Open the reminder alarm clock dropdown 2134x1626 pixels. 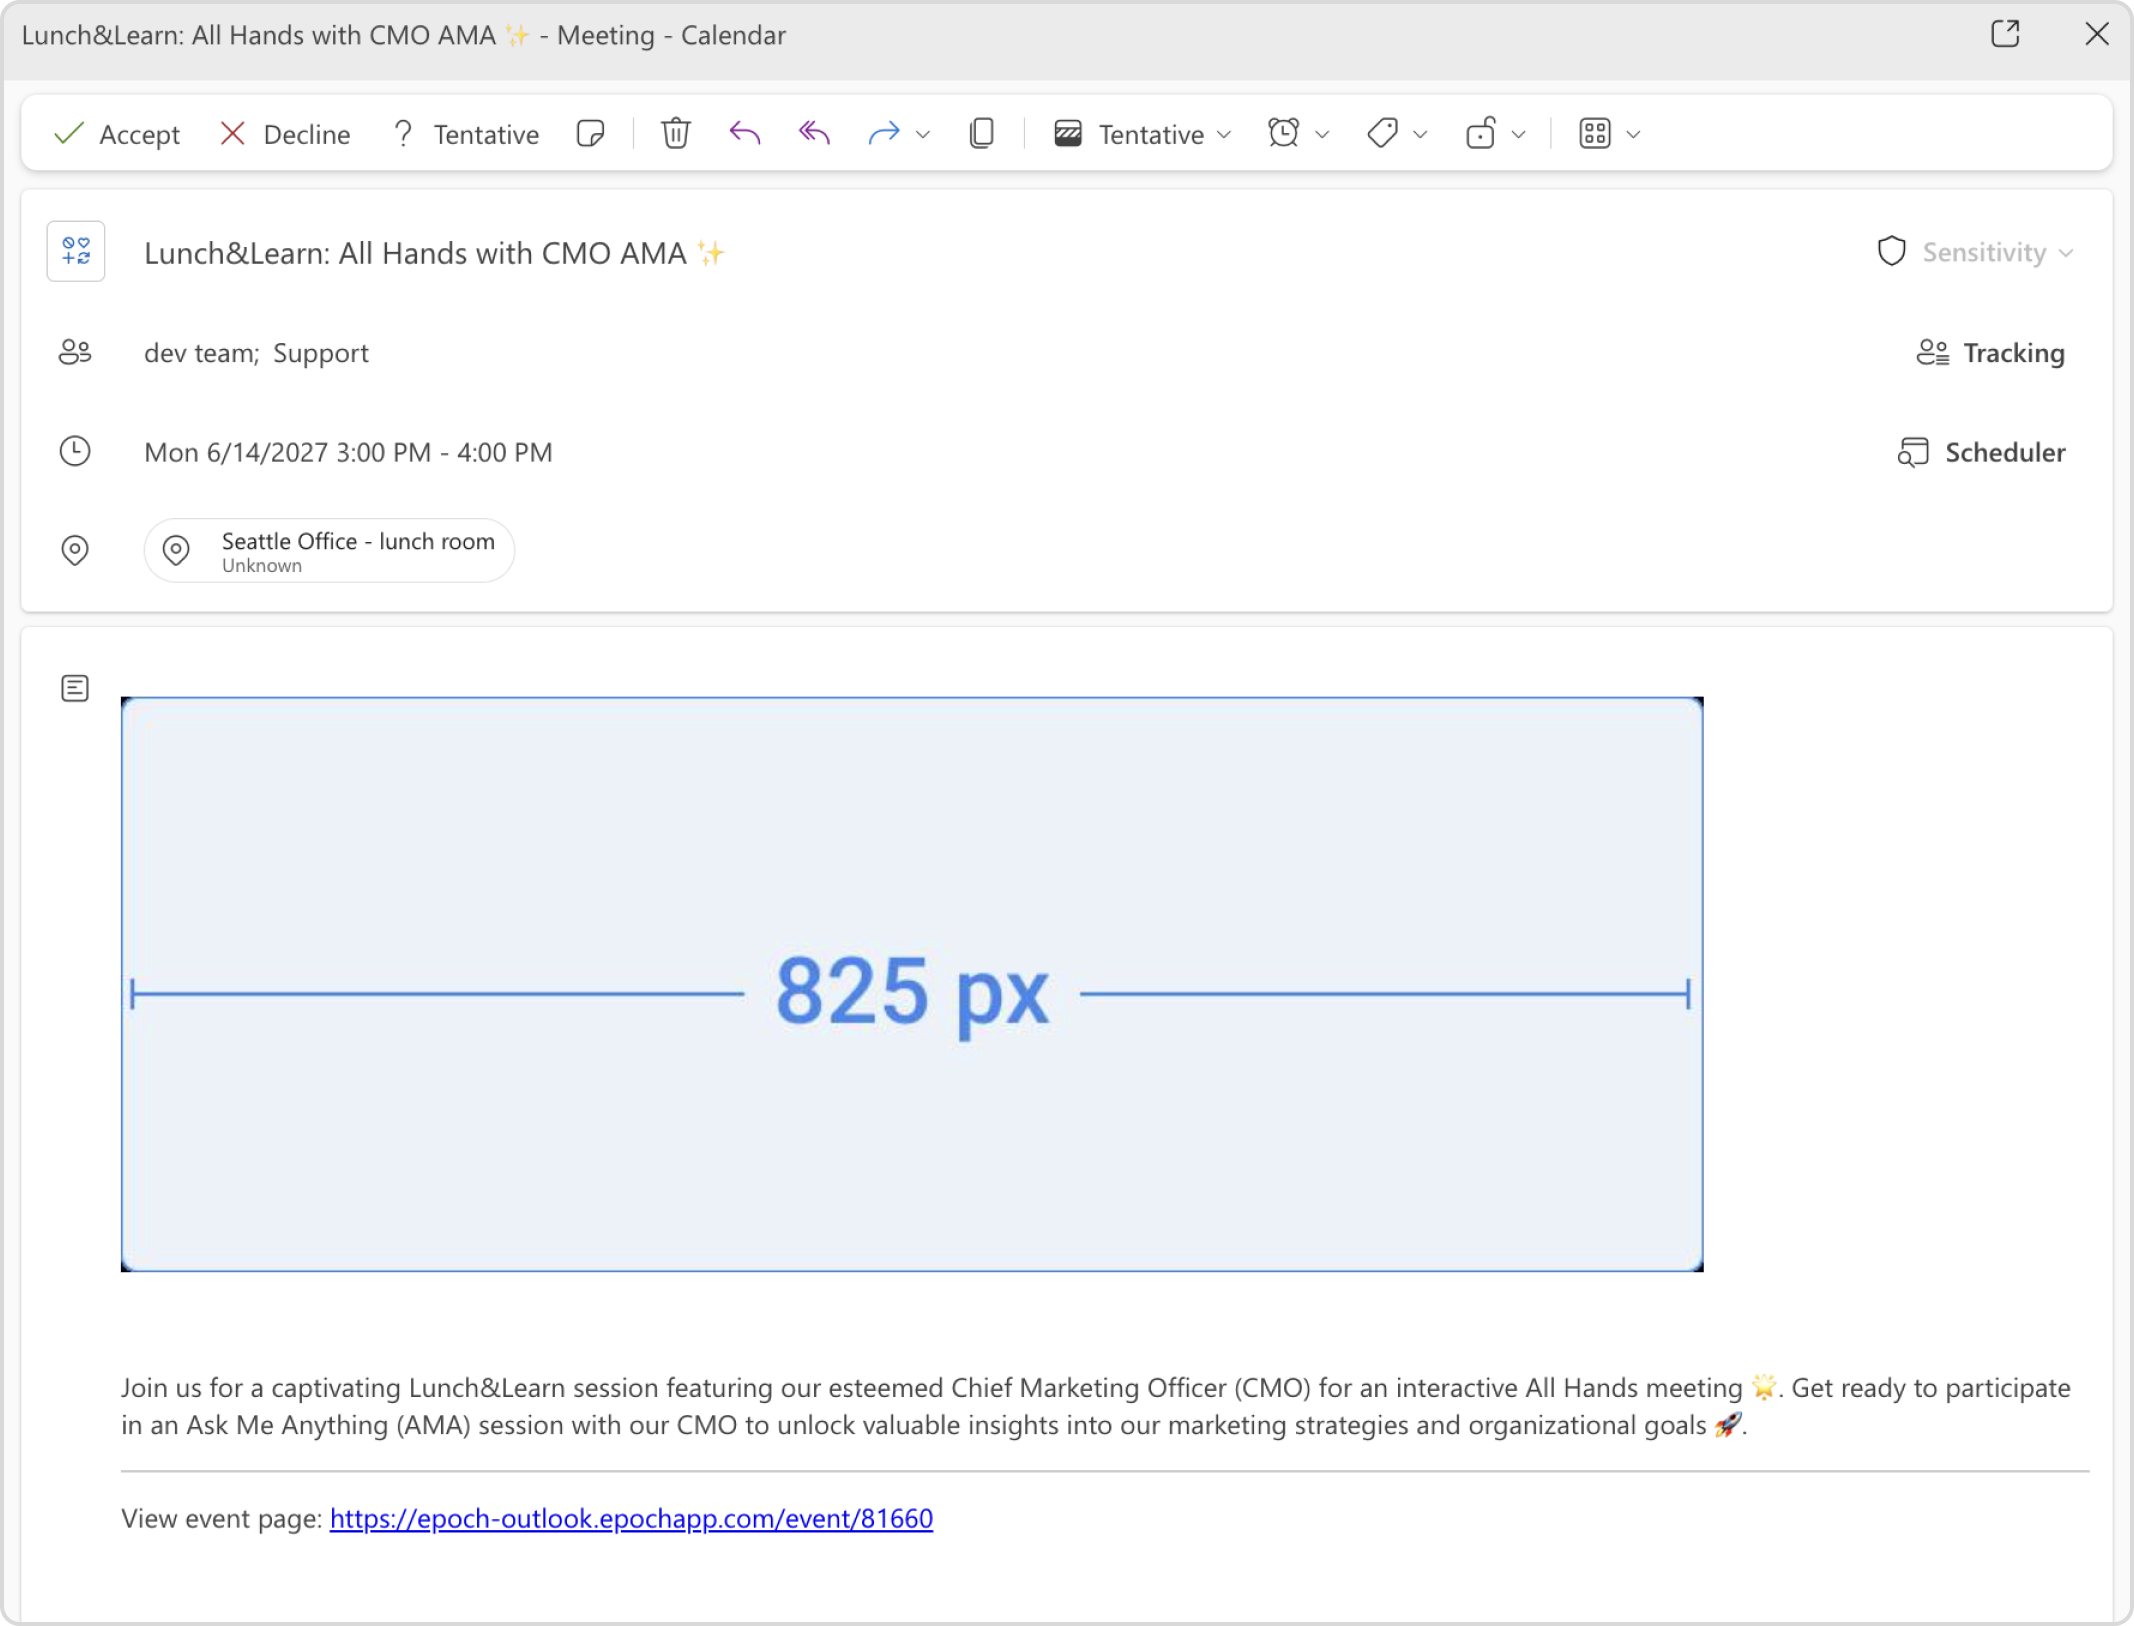[1298, 134]
